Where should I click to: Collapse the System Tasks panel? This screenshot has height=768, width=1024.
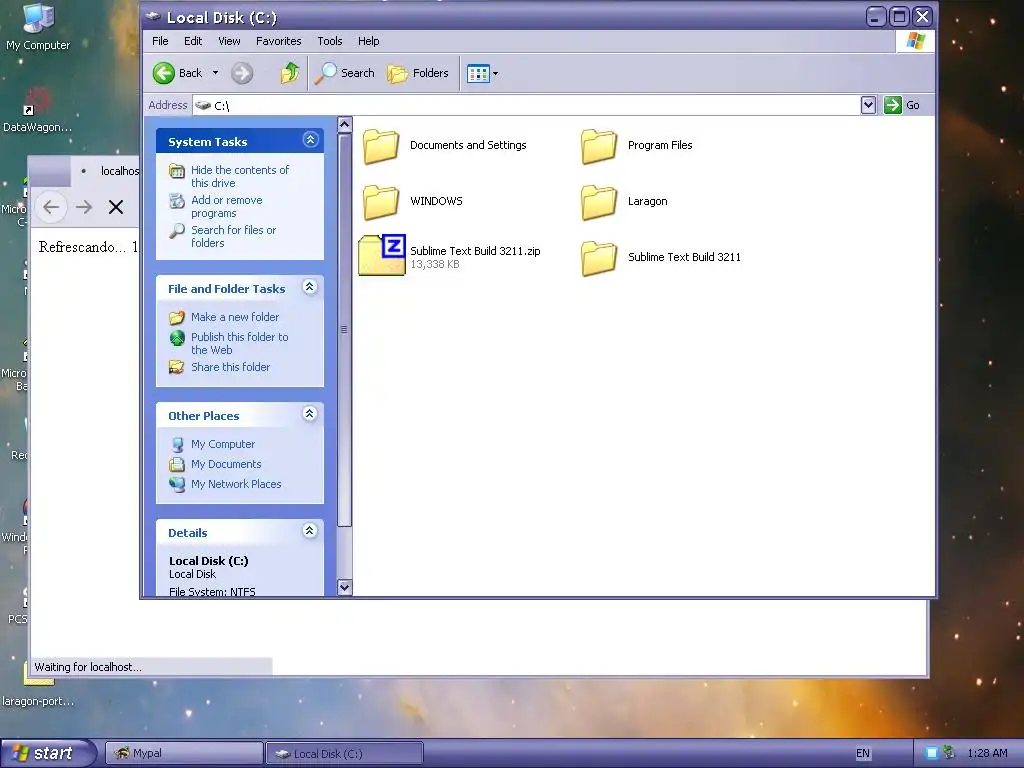coord(310,139)
